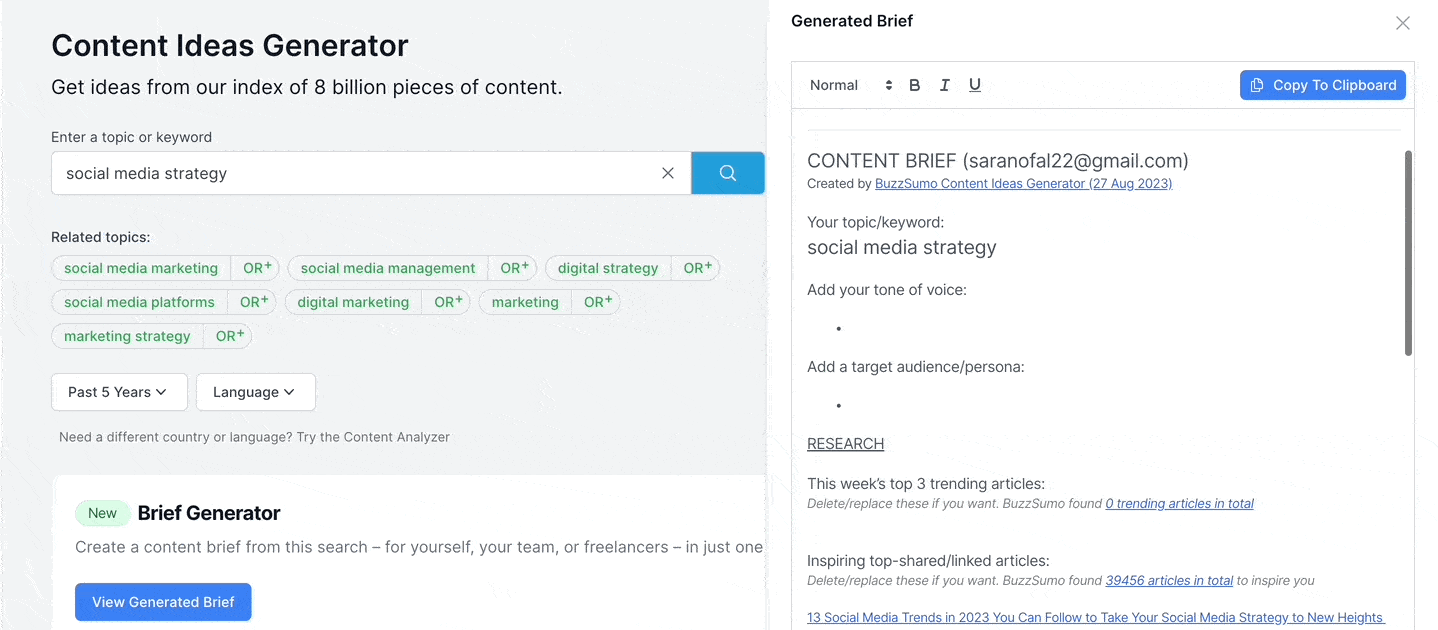Screen dimensions: 1438x630
Task: Click the View Generated Brief button
Action: coord(162,602)
